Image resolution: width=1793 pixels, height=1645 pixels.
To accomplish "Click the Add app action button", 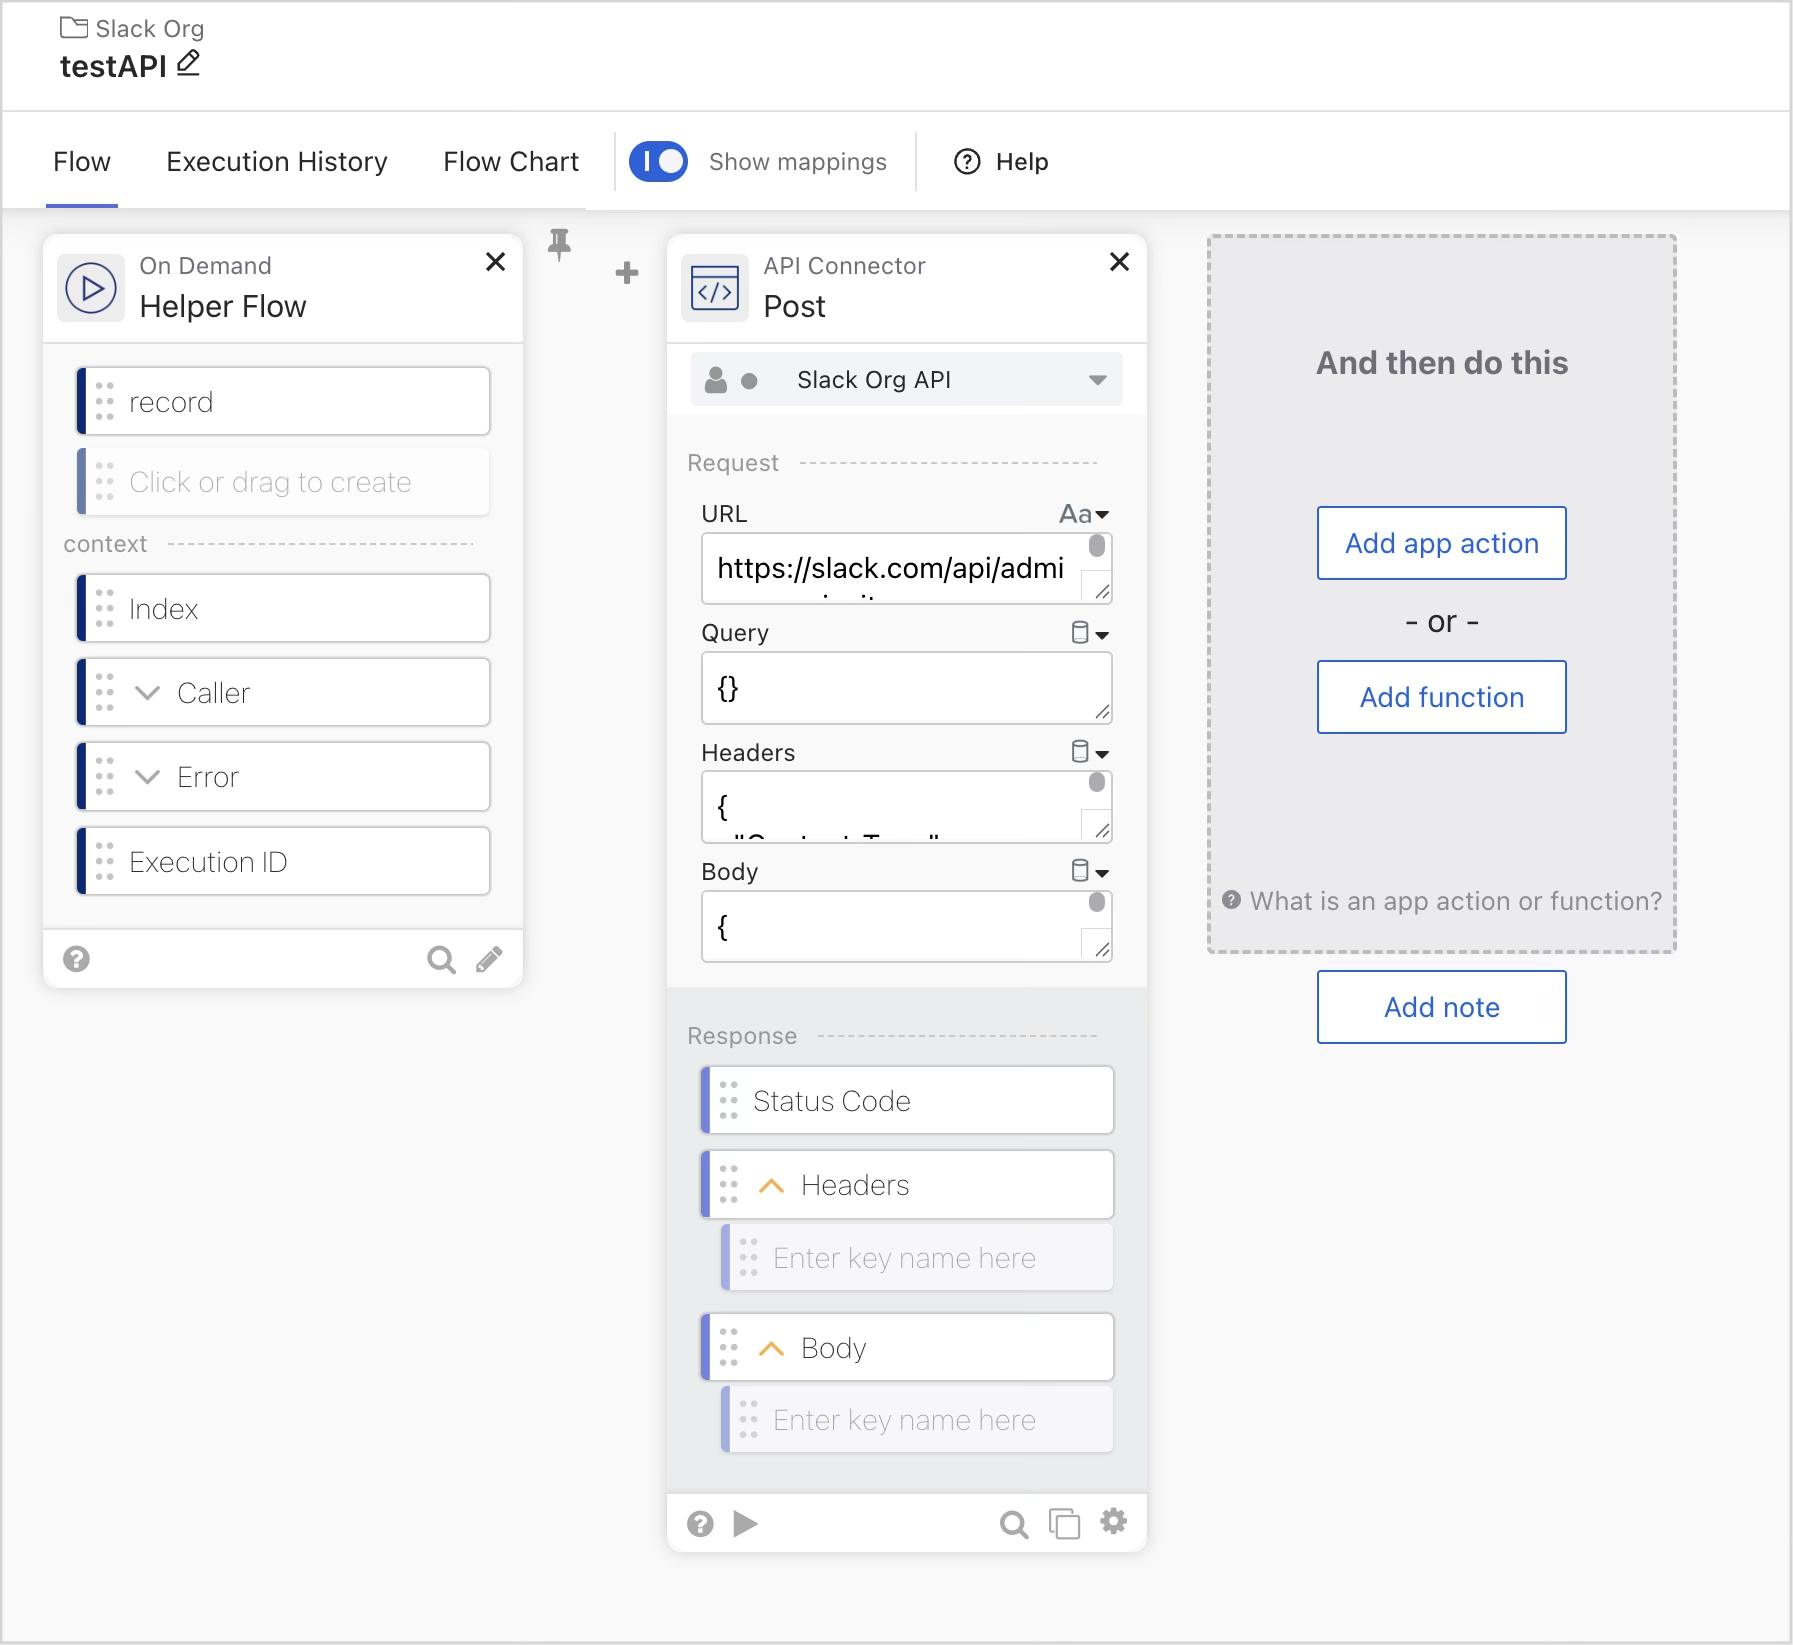I will pos(1440,543).
